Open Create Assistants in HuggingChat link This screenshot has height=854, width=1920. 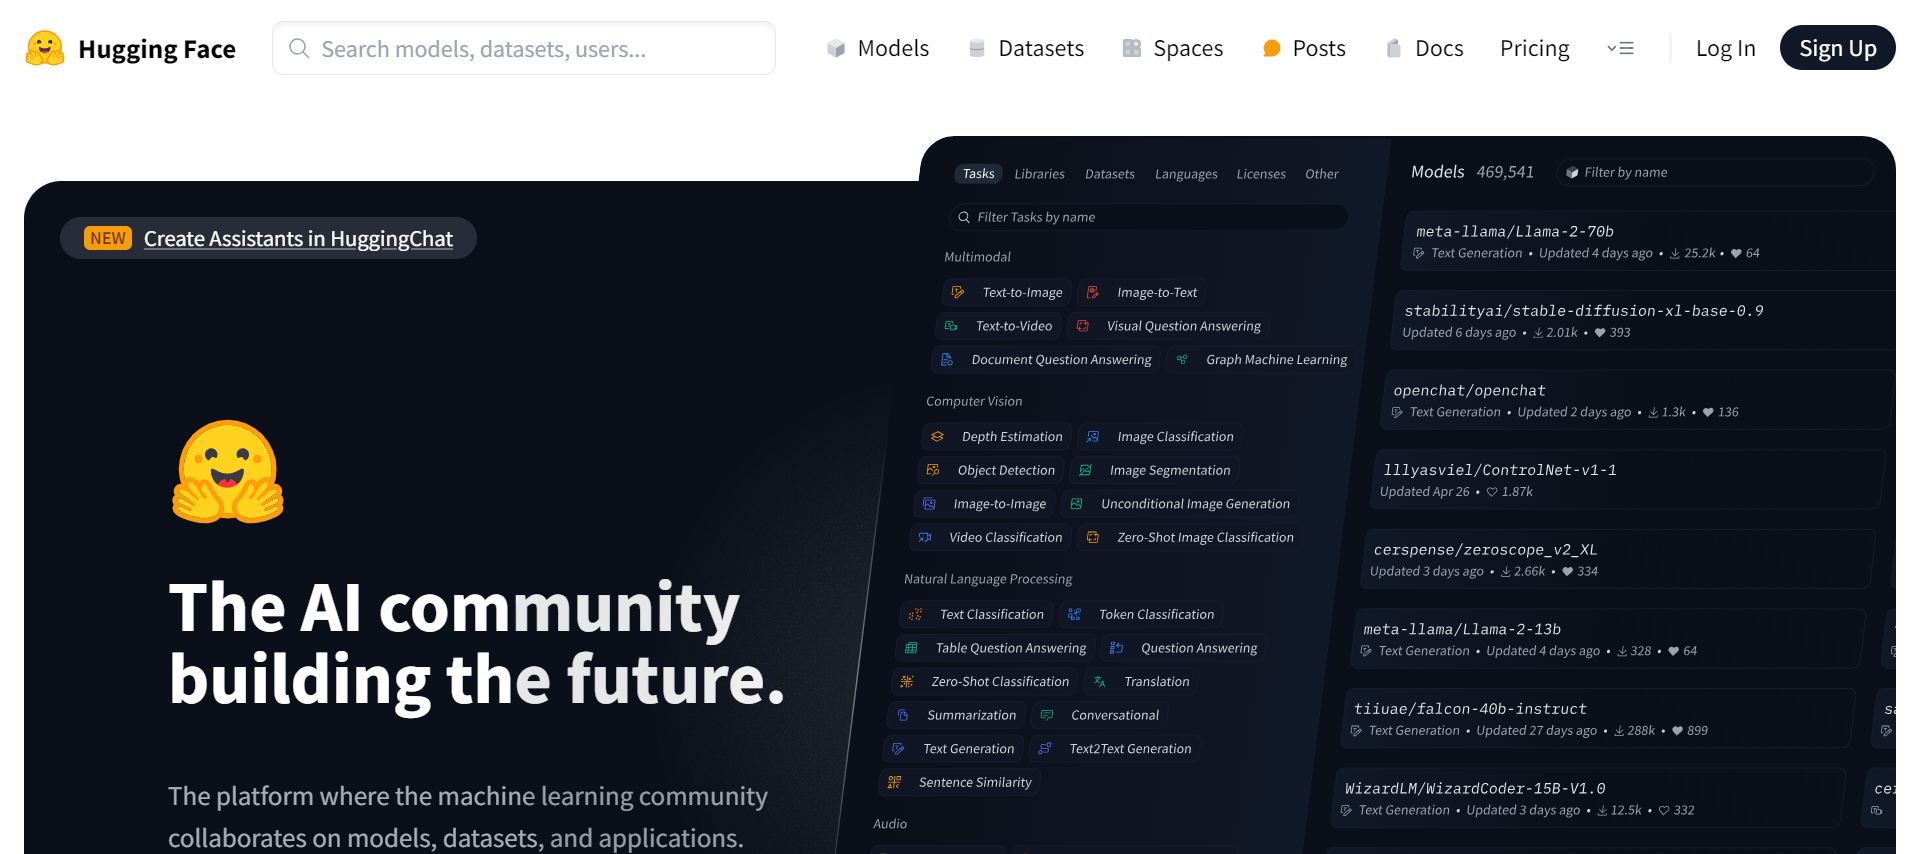coord(298,238)
